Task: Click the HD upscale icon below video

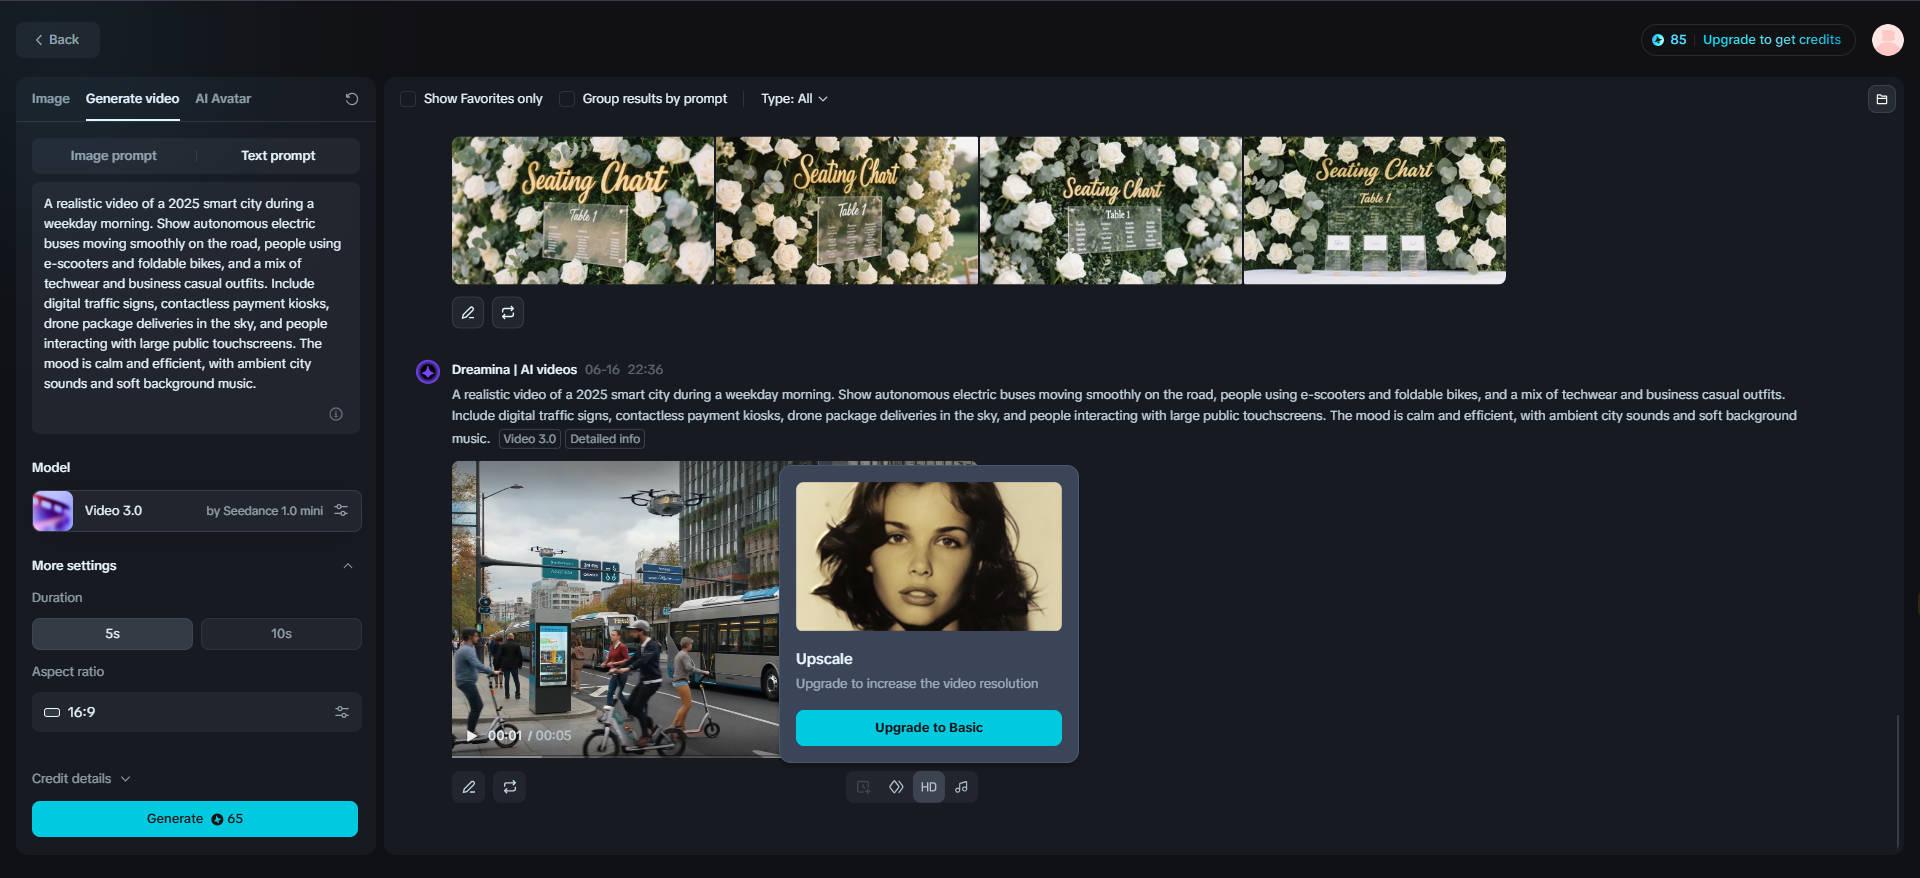Action: [928, 787]
